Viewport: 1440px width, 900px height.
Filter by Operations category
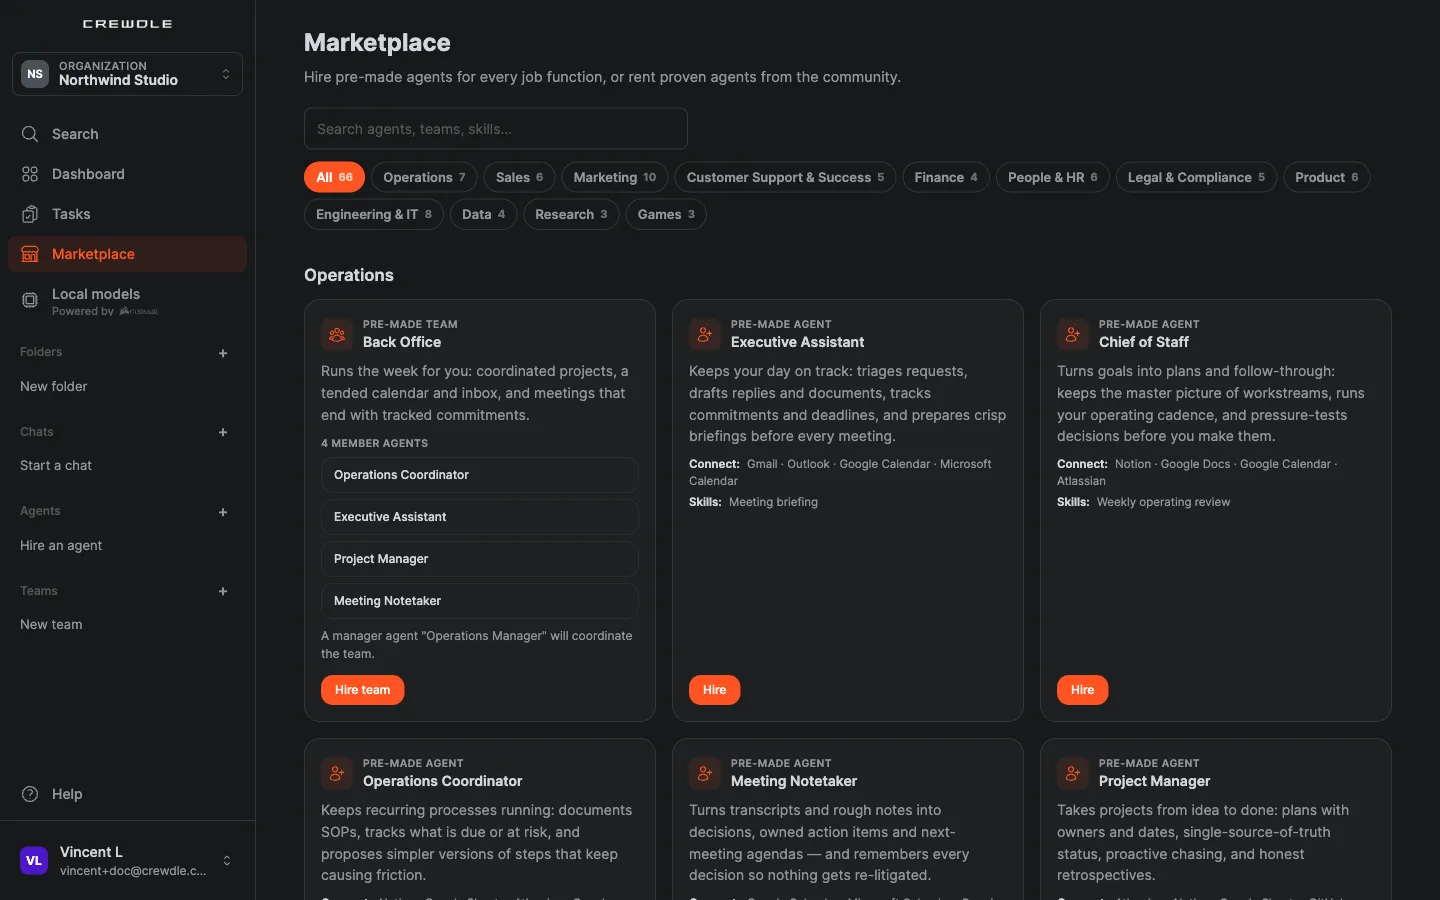[424, 177]
